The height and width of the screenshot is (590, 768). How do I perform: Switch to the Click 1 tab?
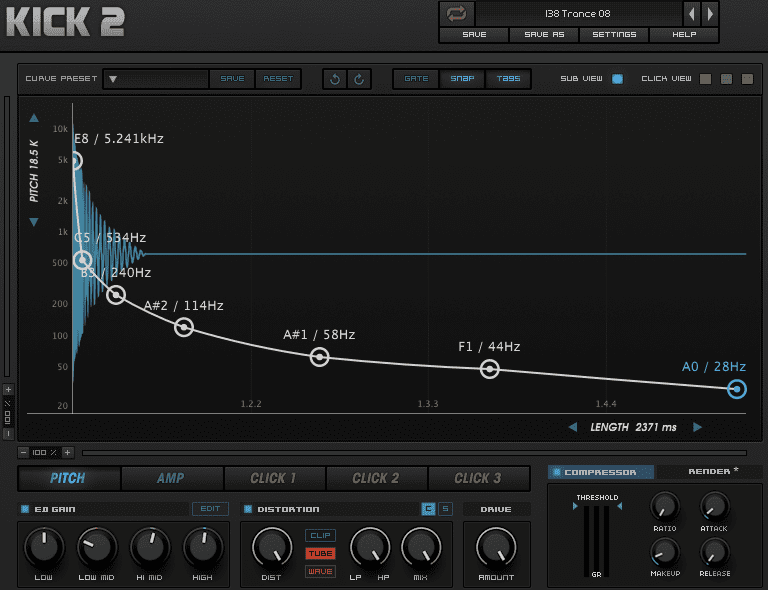(x=273, y=478)
